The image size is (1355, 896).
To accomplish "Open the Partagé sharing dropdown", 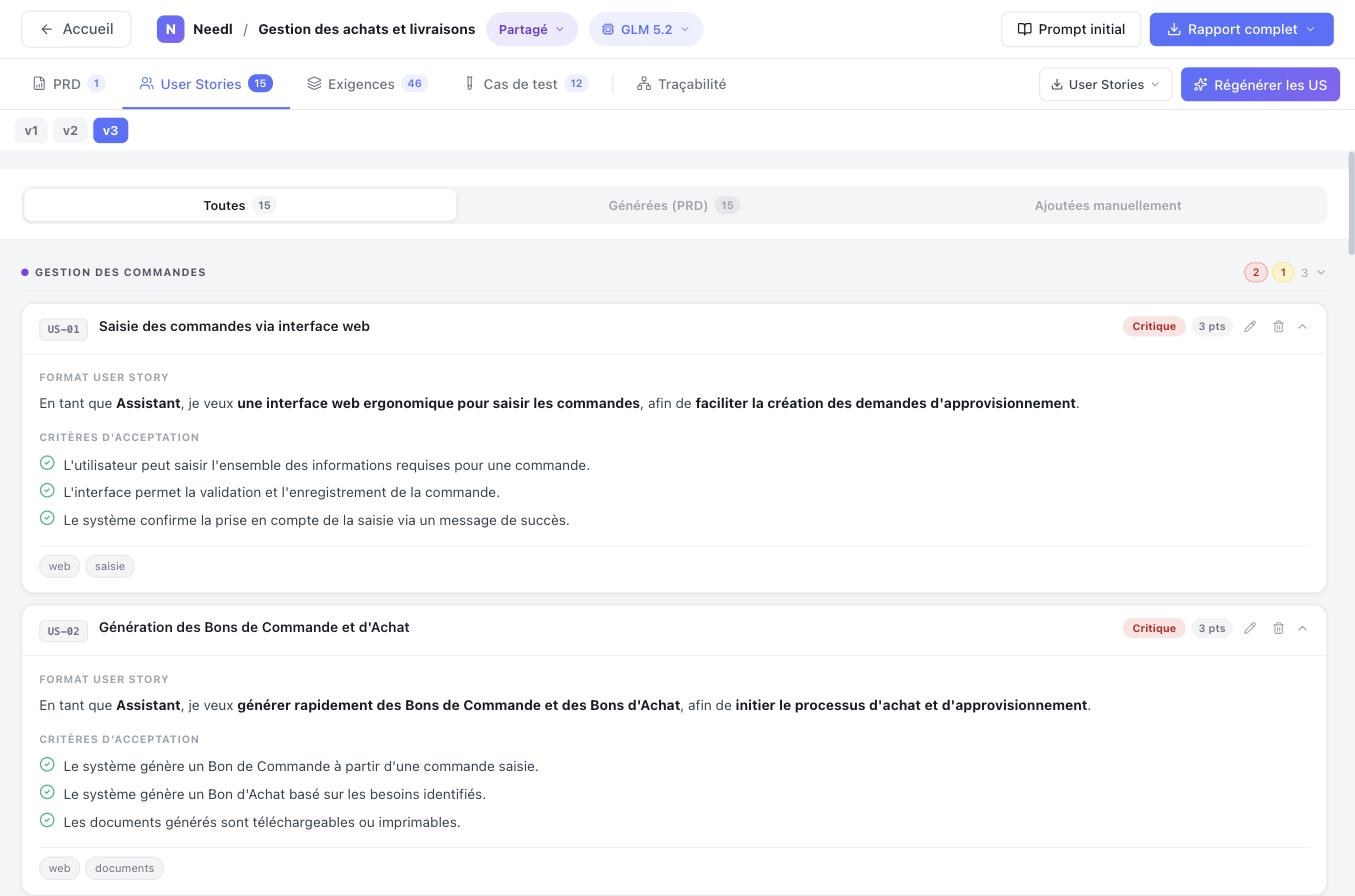I will click(532, 29).
